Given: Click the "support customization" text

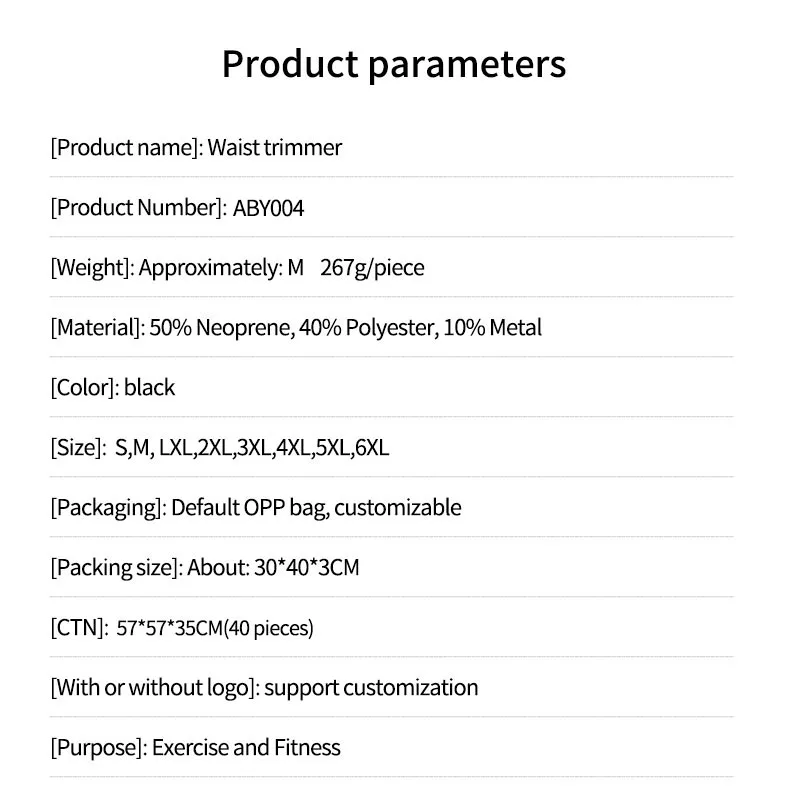Looking at the screenshot, I should 371,688.
